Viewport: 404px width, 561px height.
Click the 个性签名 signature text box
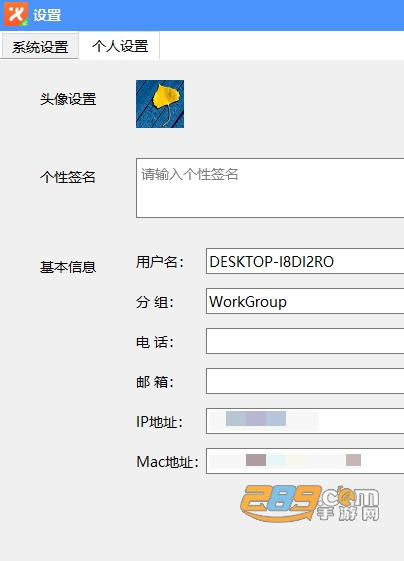tap(270, 188)
